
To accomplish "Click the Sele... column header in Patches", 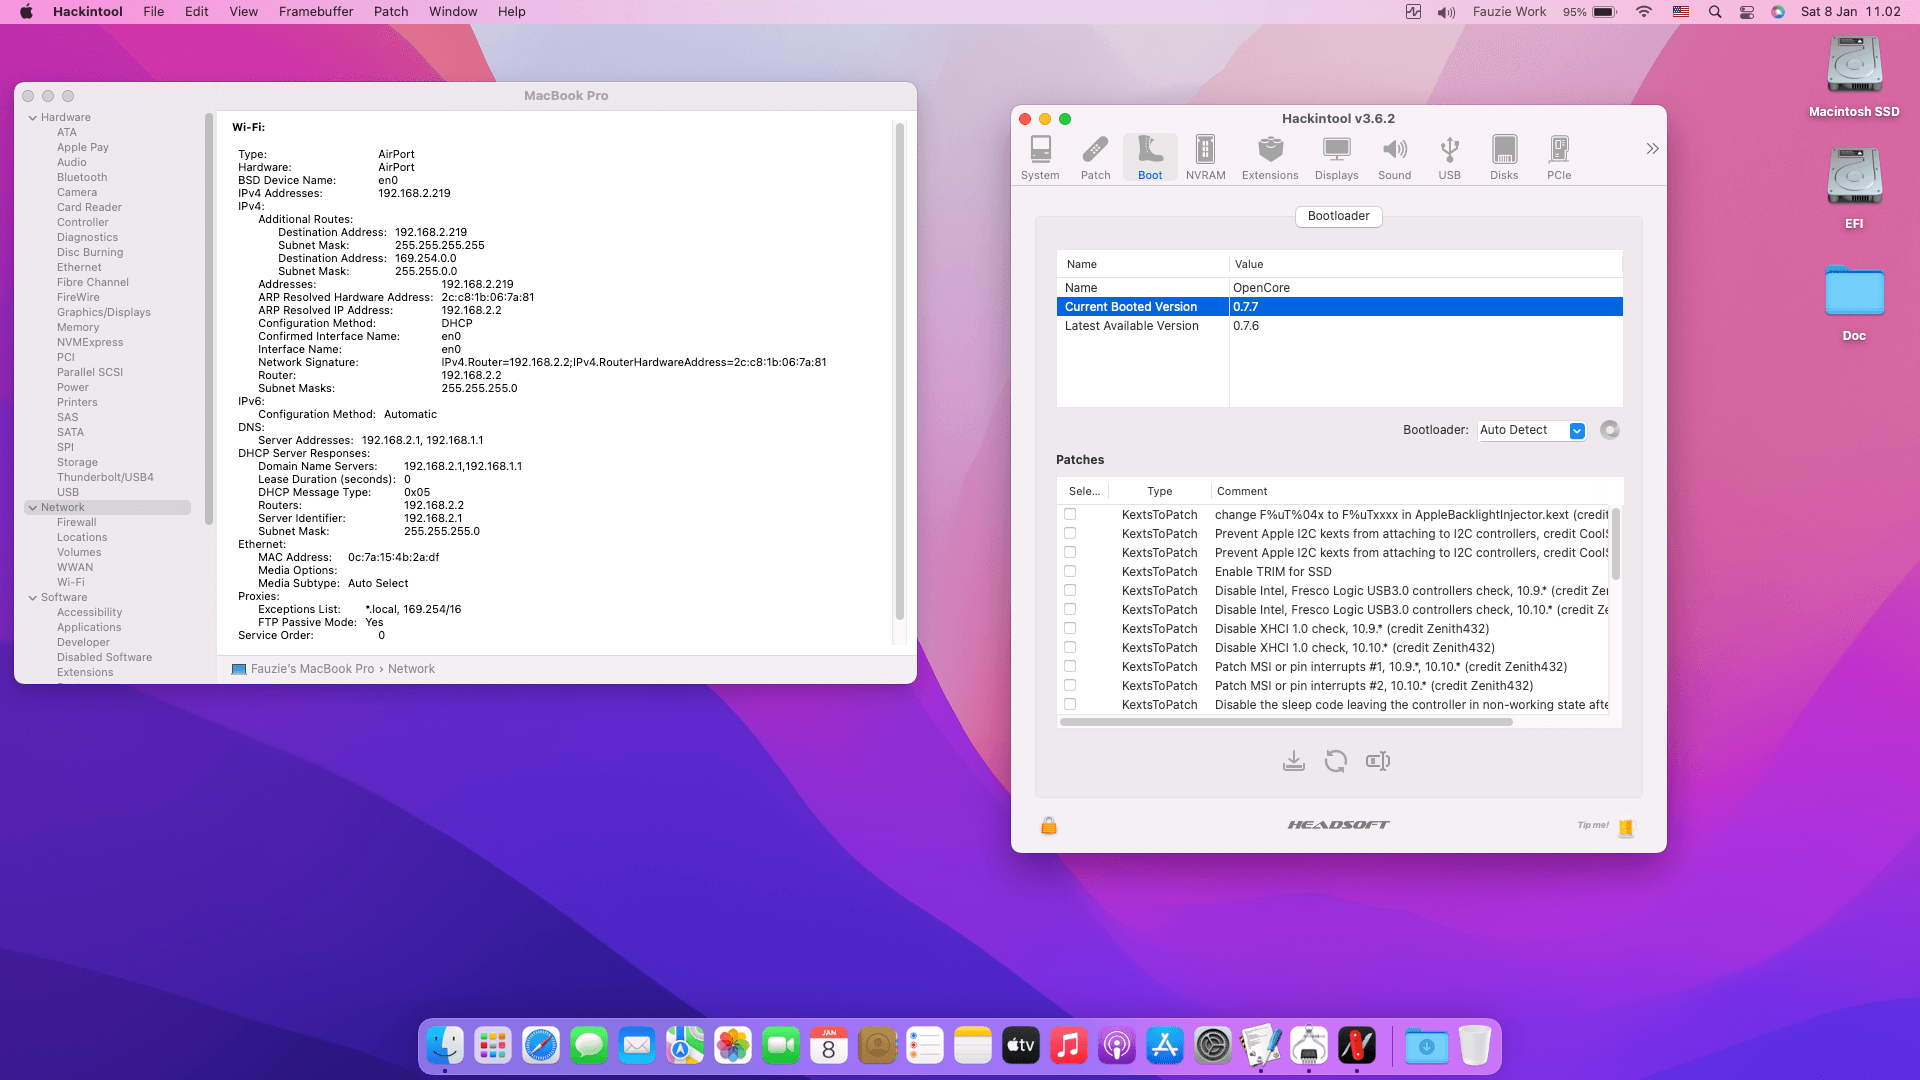I will pyautogui.click(x=1084, y=491).
